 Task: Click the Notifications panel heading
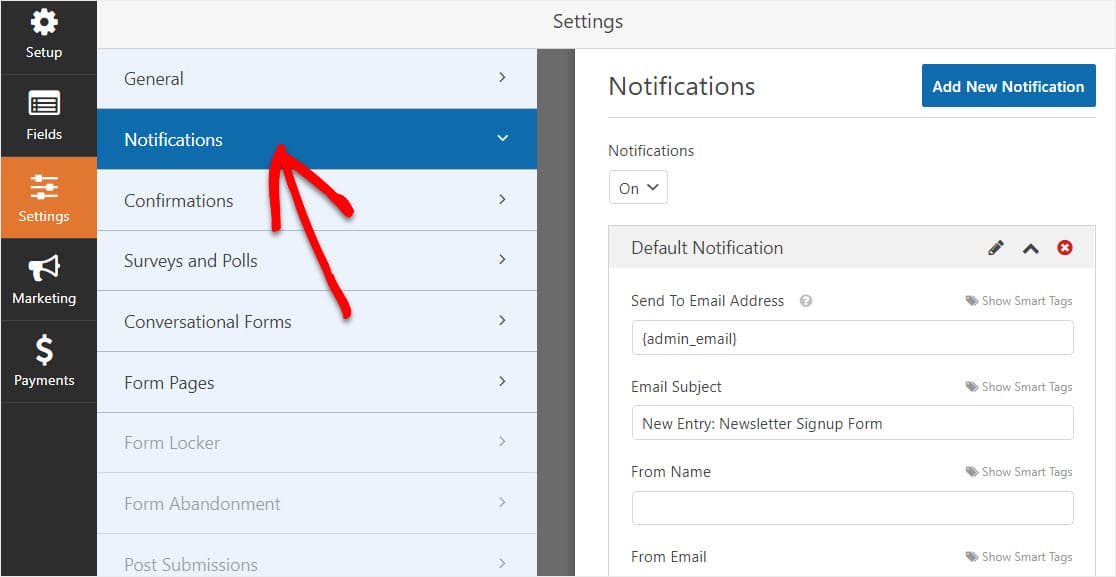click(x=681, y=86)
